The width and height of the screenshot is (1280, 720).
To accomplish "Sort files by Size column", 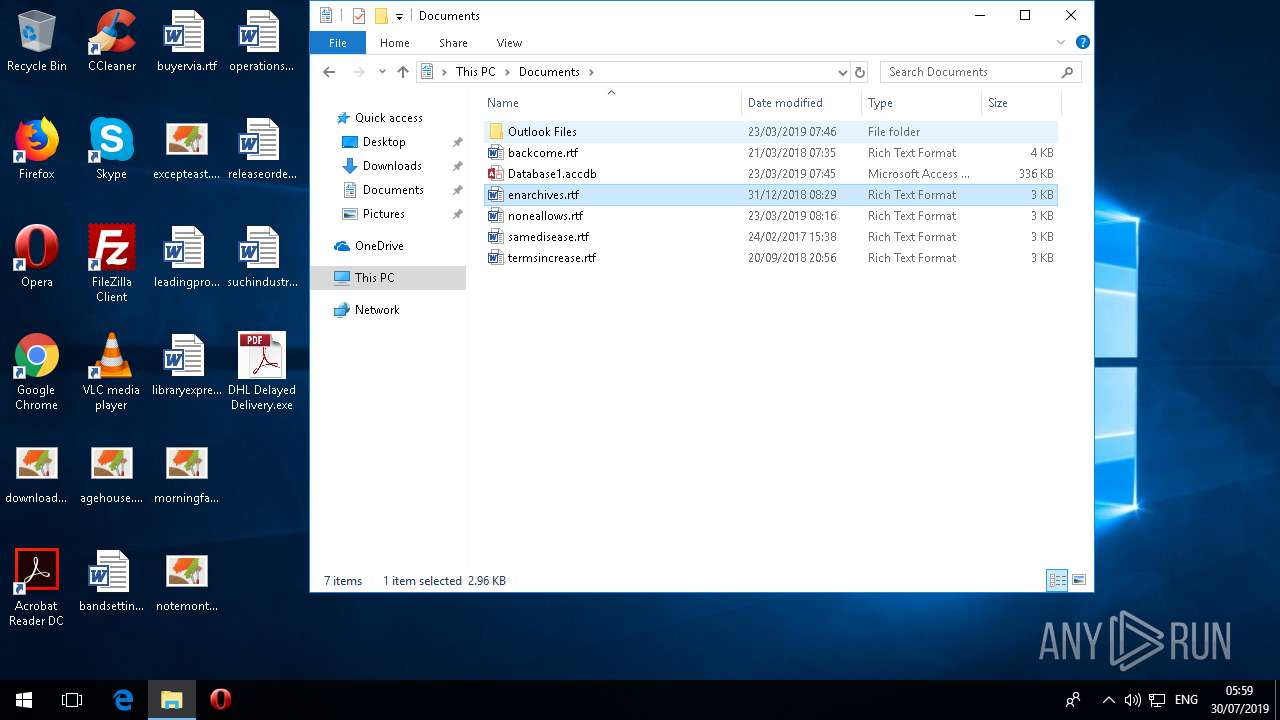I will tap(1021, 103).
